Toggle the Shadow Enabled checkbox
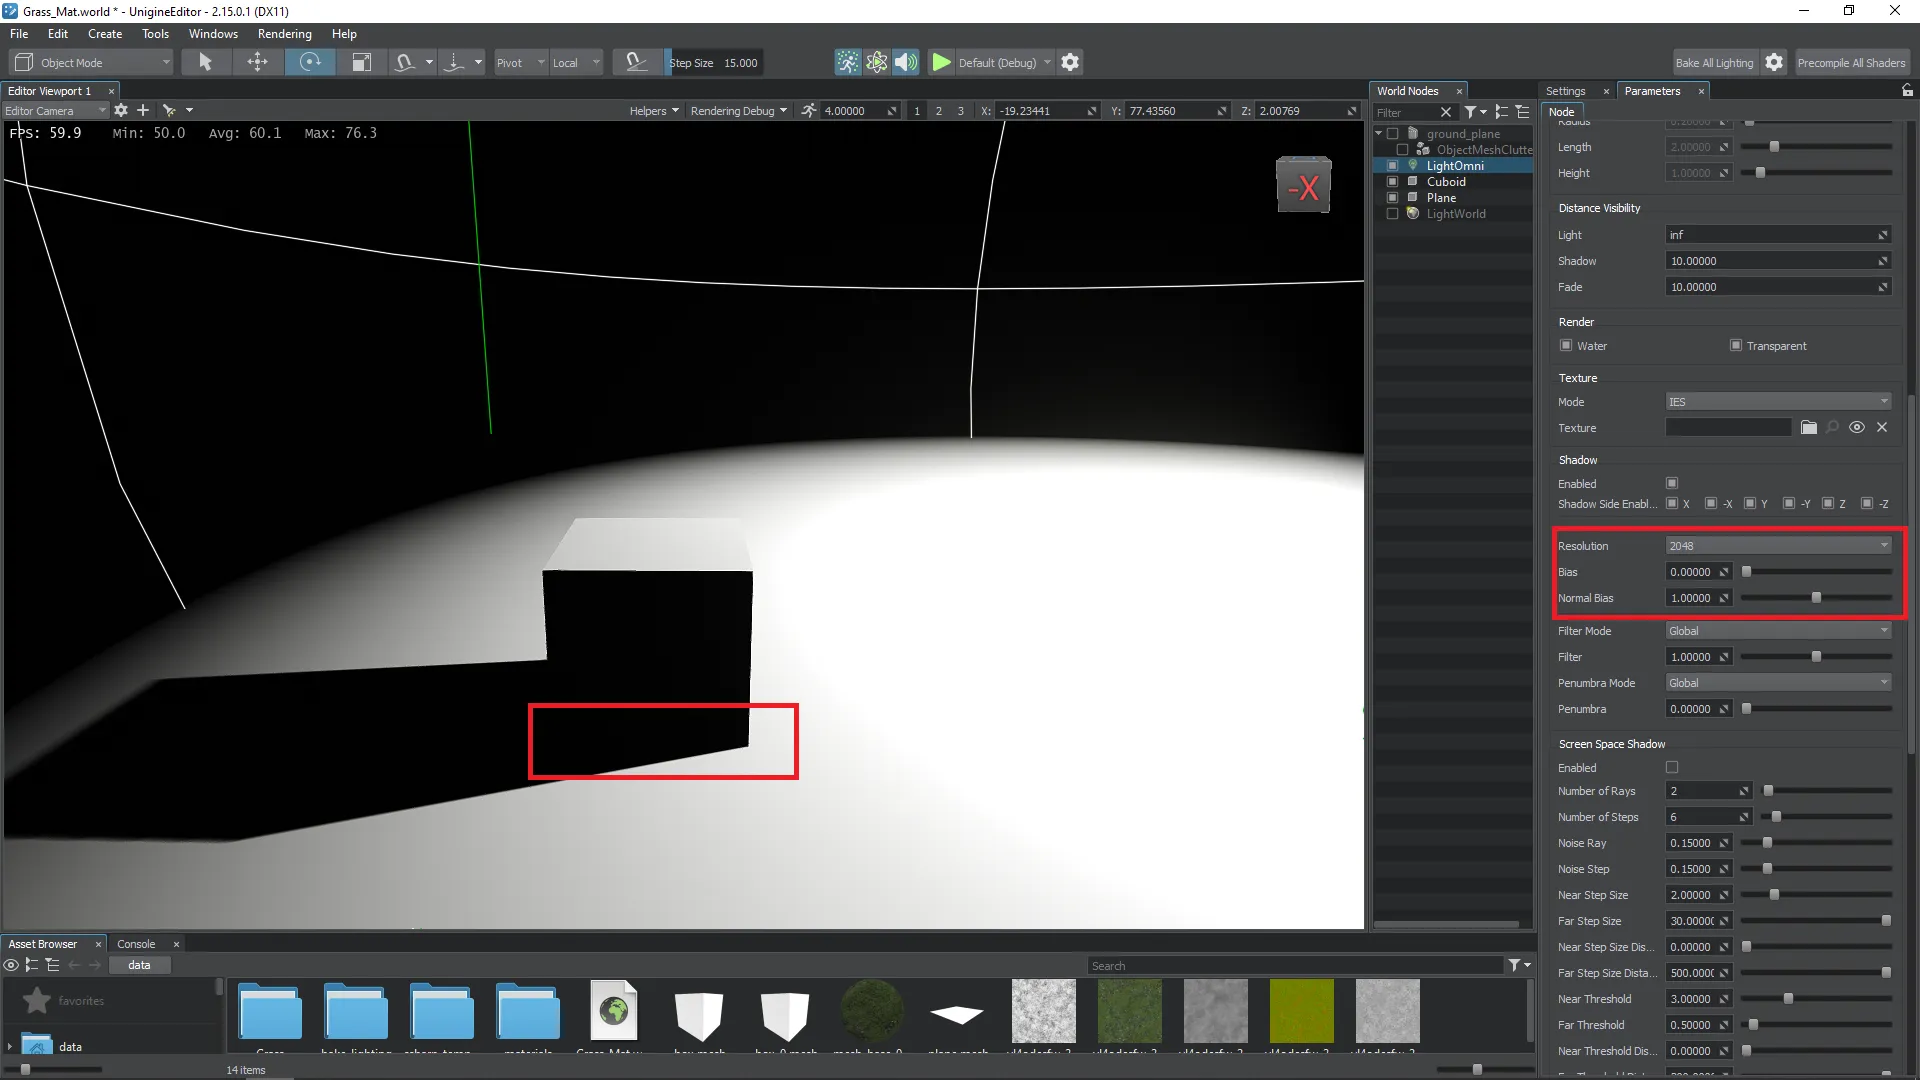Image resolution: width=1920 pixels, height=1080 pixels. (x=1672, y=483)
